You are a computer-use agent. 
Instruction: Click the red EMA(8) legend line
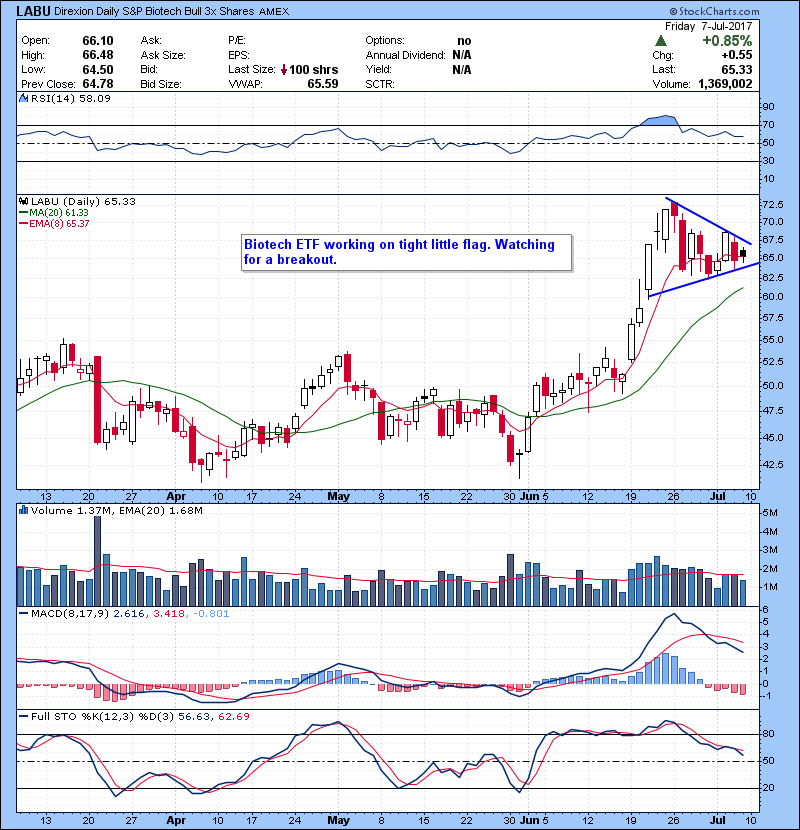click(23, 224)
